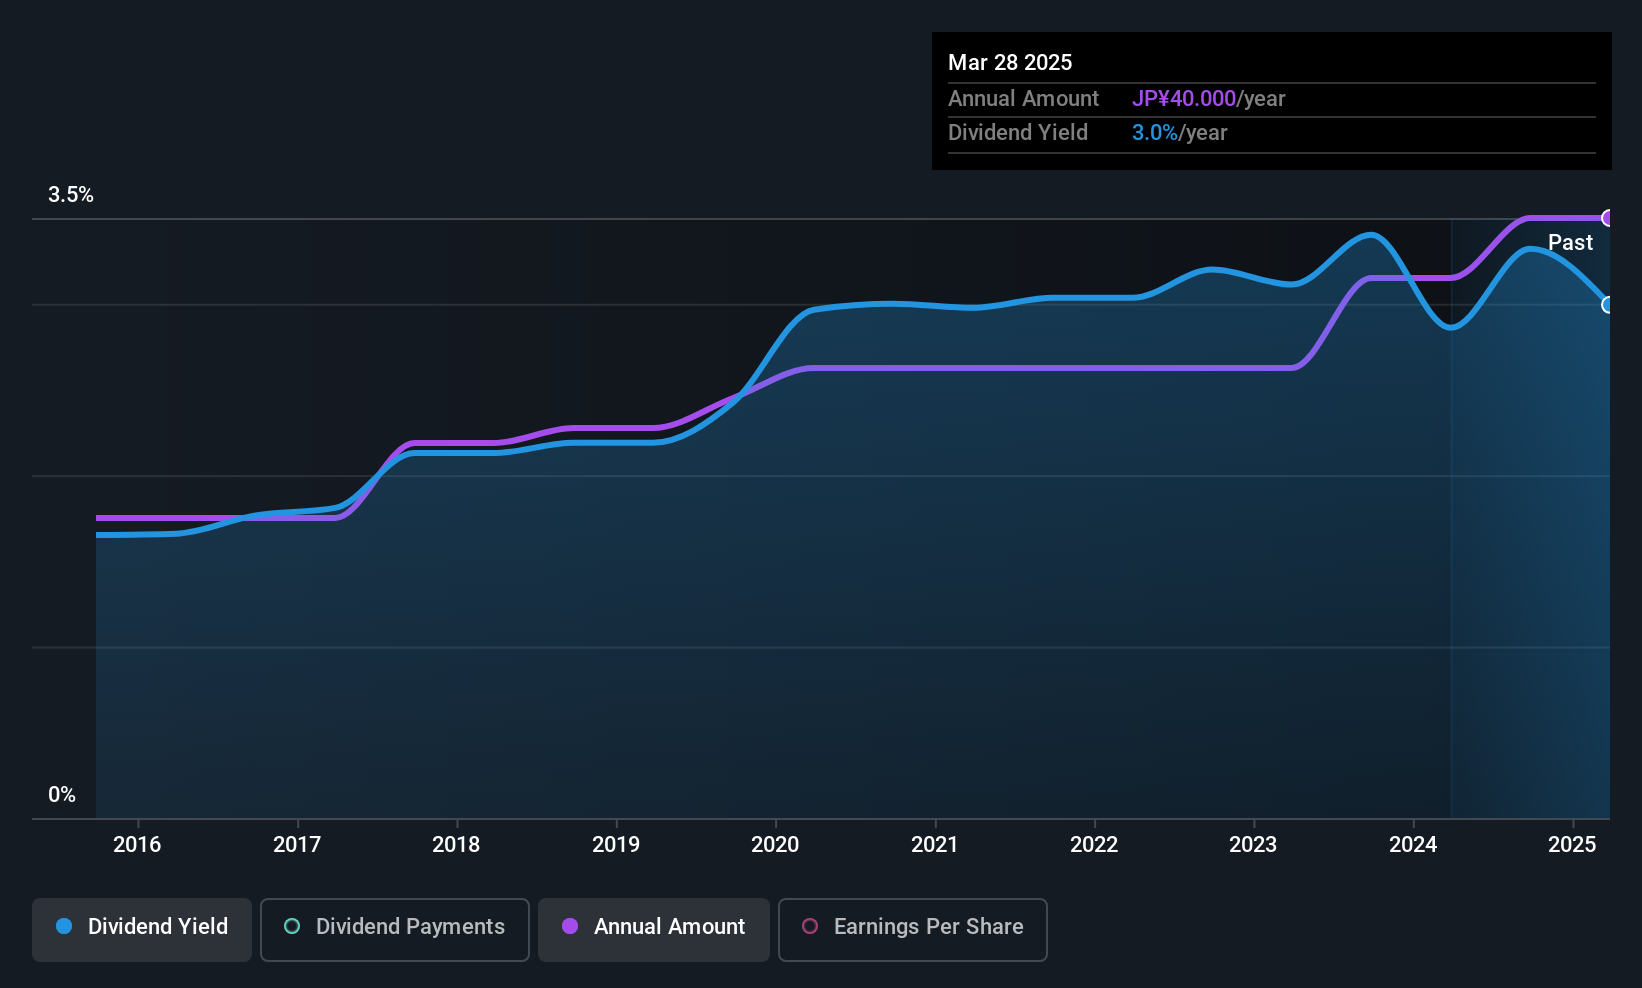
Task: Click the pink circle beside Earnings Per Share
Action: pos(810,927)
